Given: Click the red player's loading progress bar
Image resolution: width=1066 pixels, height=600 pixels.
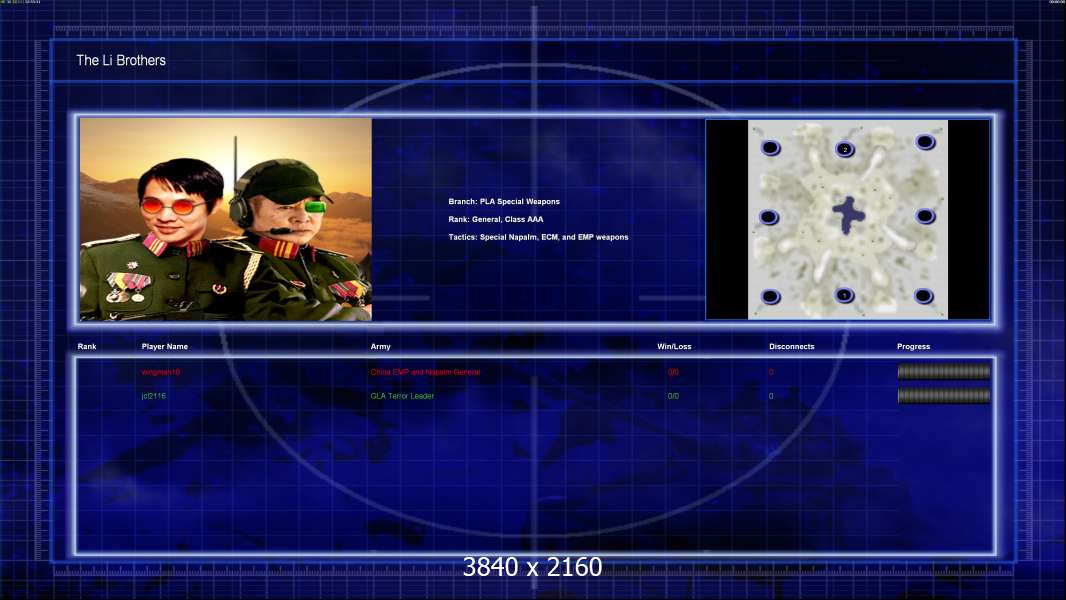Looking at the screenshot, I should click(x=943, y=372).
